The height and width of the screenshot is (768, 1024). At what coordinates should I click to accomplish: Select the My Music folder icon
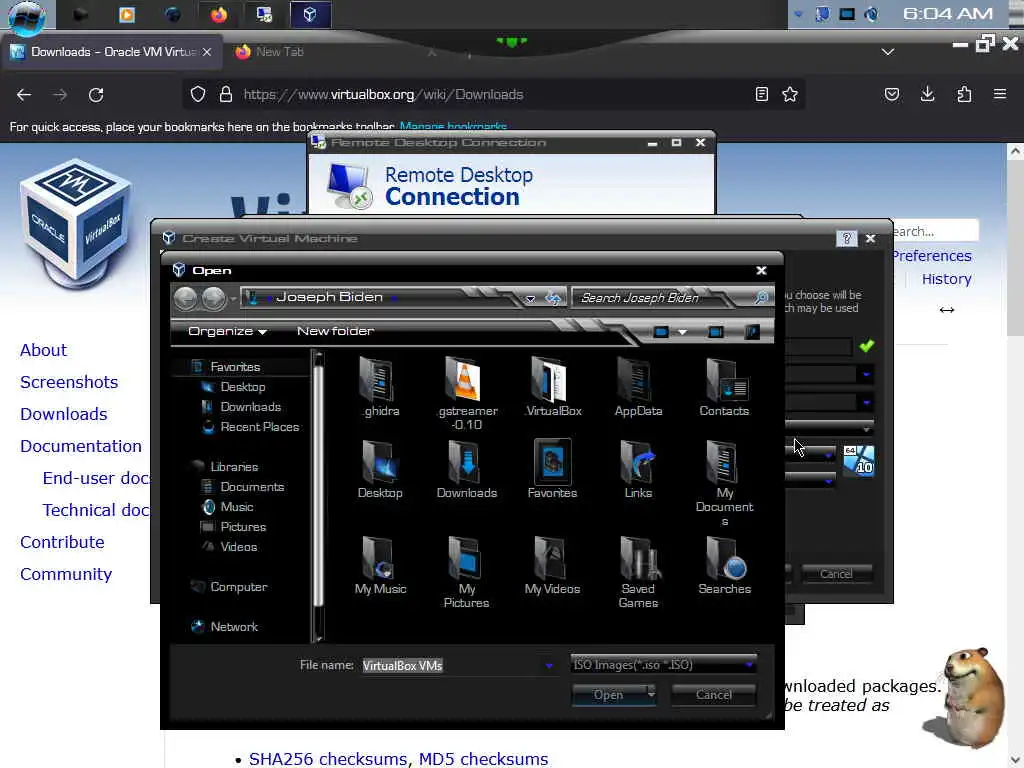click(x=380, y=566)
